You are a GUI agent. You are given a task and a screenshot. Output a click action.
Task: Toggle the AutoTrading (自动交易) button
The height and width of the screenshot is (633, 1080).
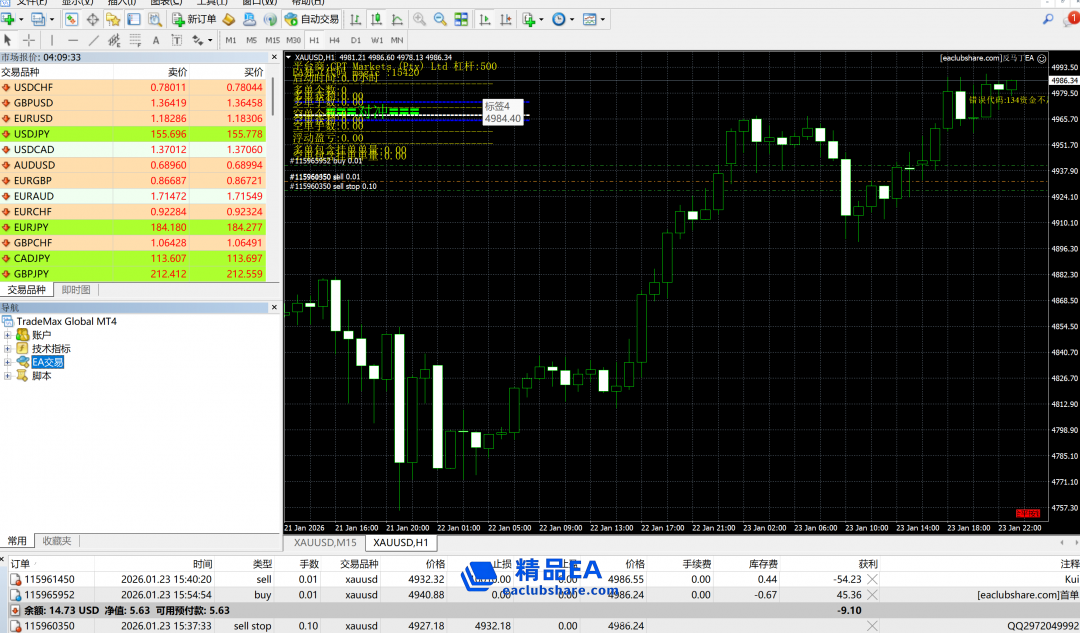[312, 19]
